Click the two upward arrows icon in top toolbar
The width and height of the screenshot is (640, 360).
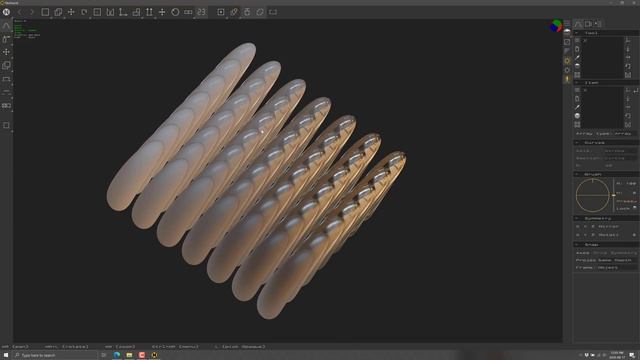(x=149, y=12)
